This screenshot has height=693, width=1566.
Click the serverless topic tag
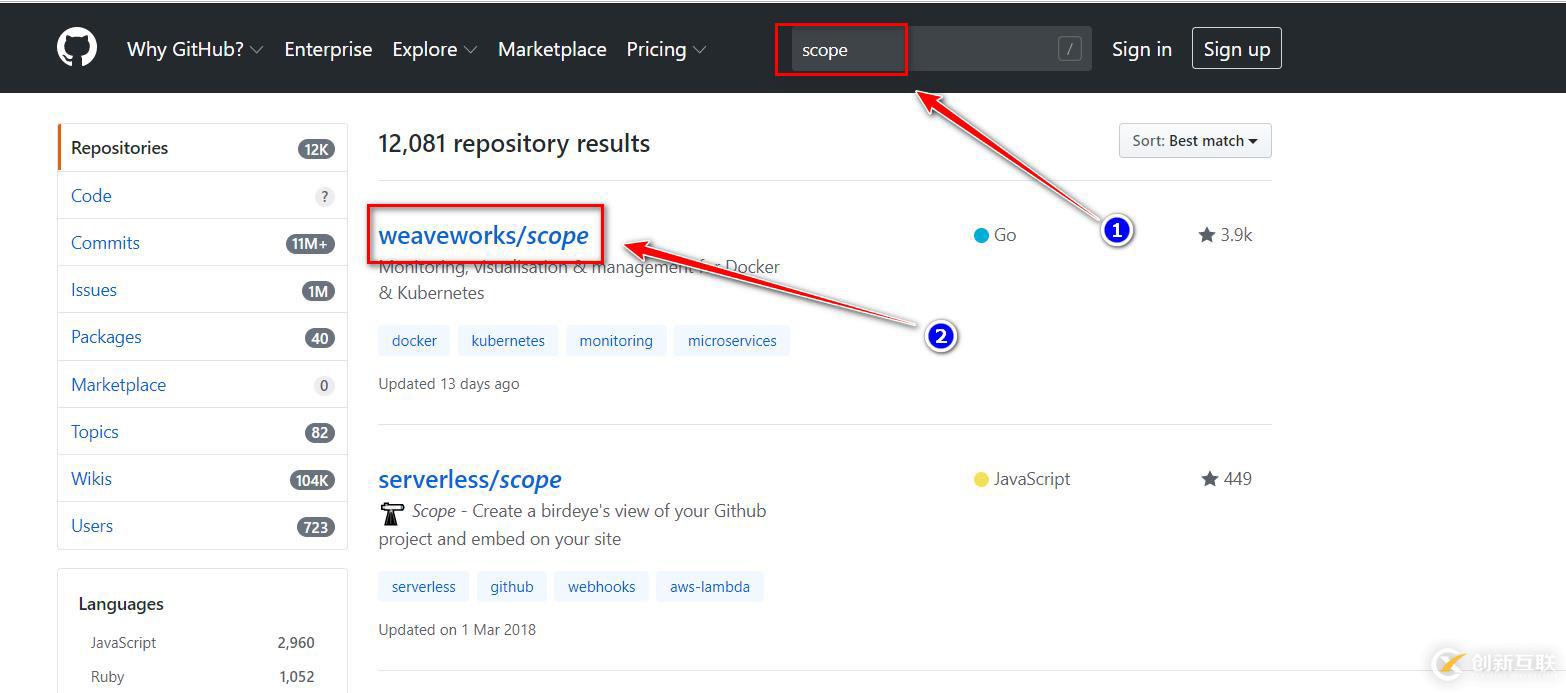(424, 587)
